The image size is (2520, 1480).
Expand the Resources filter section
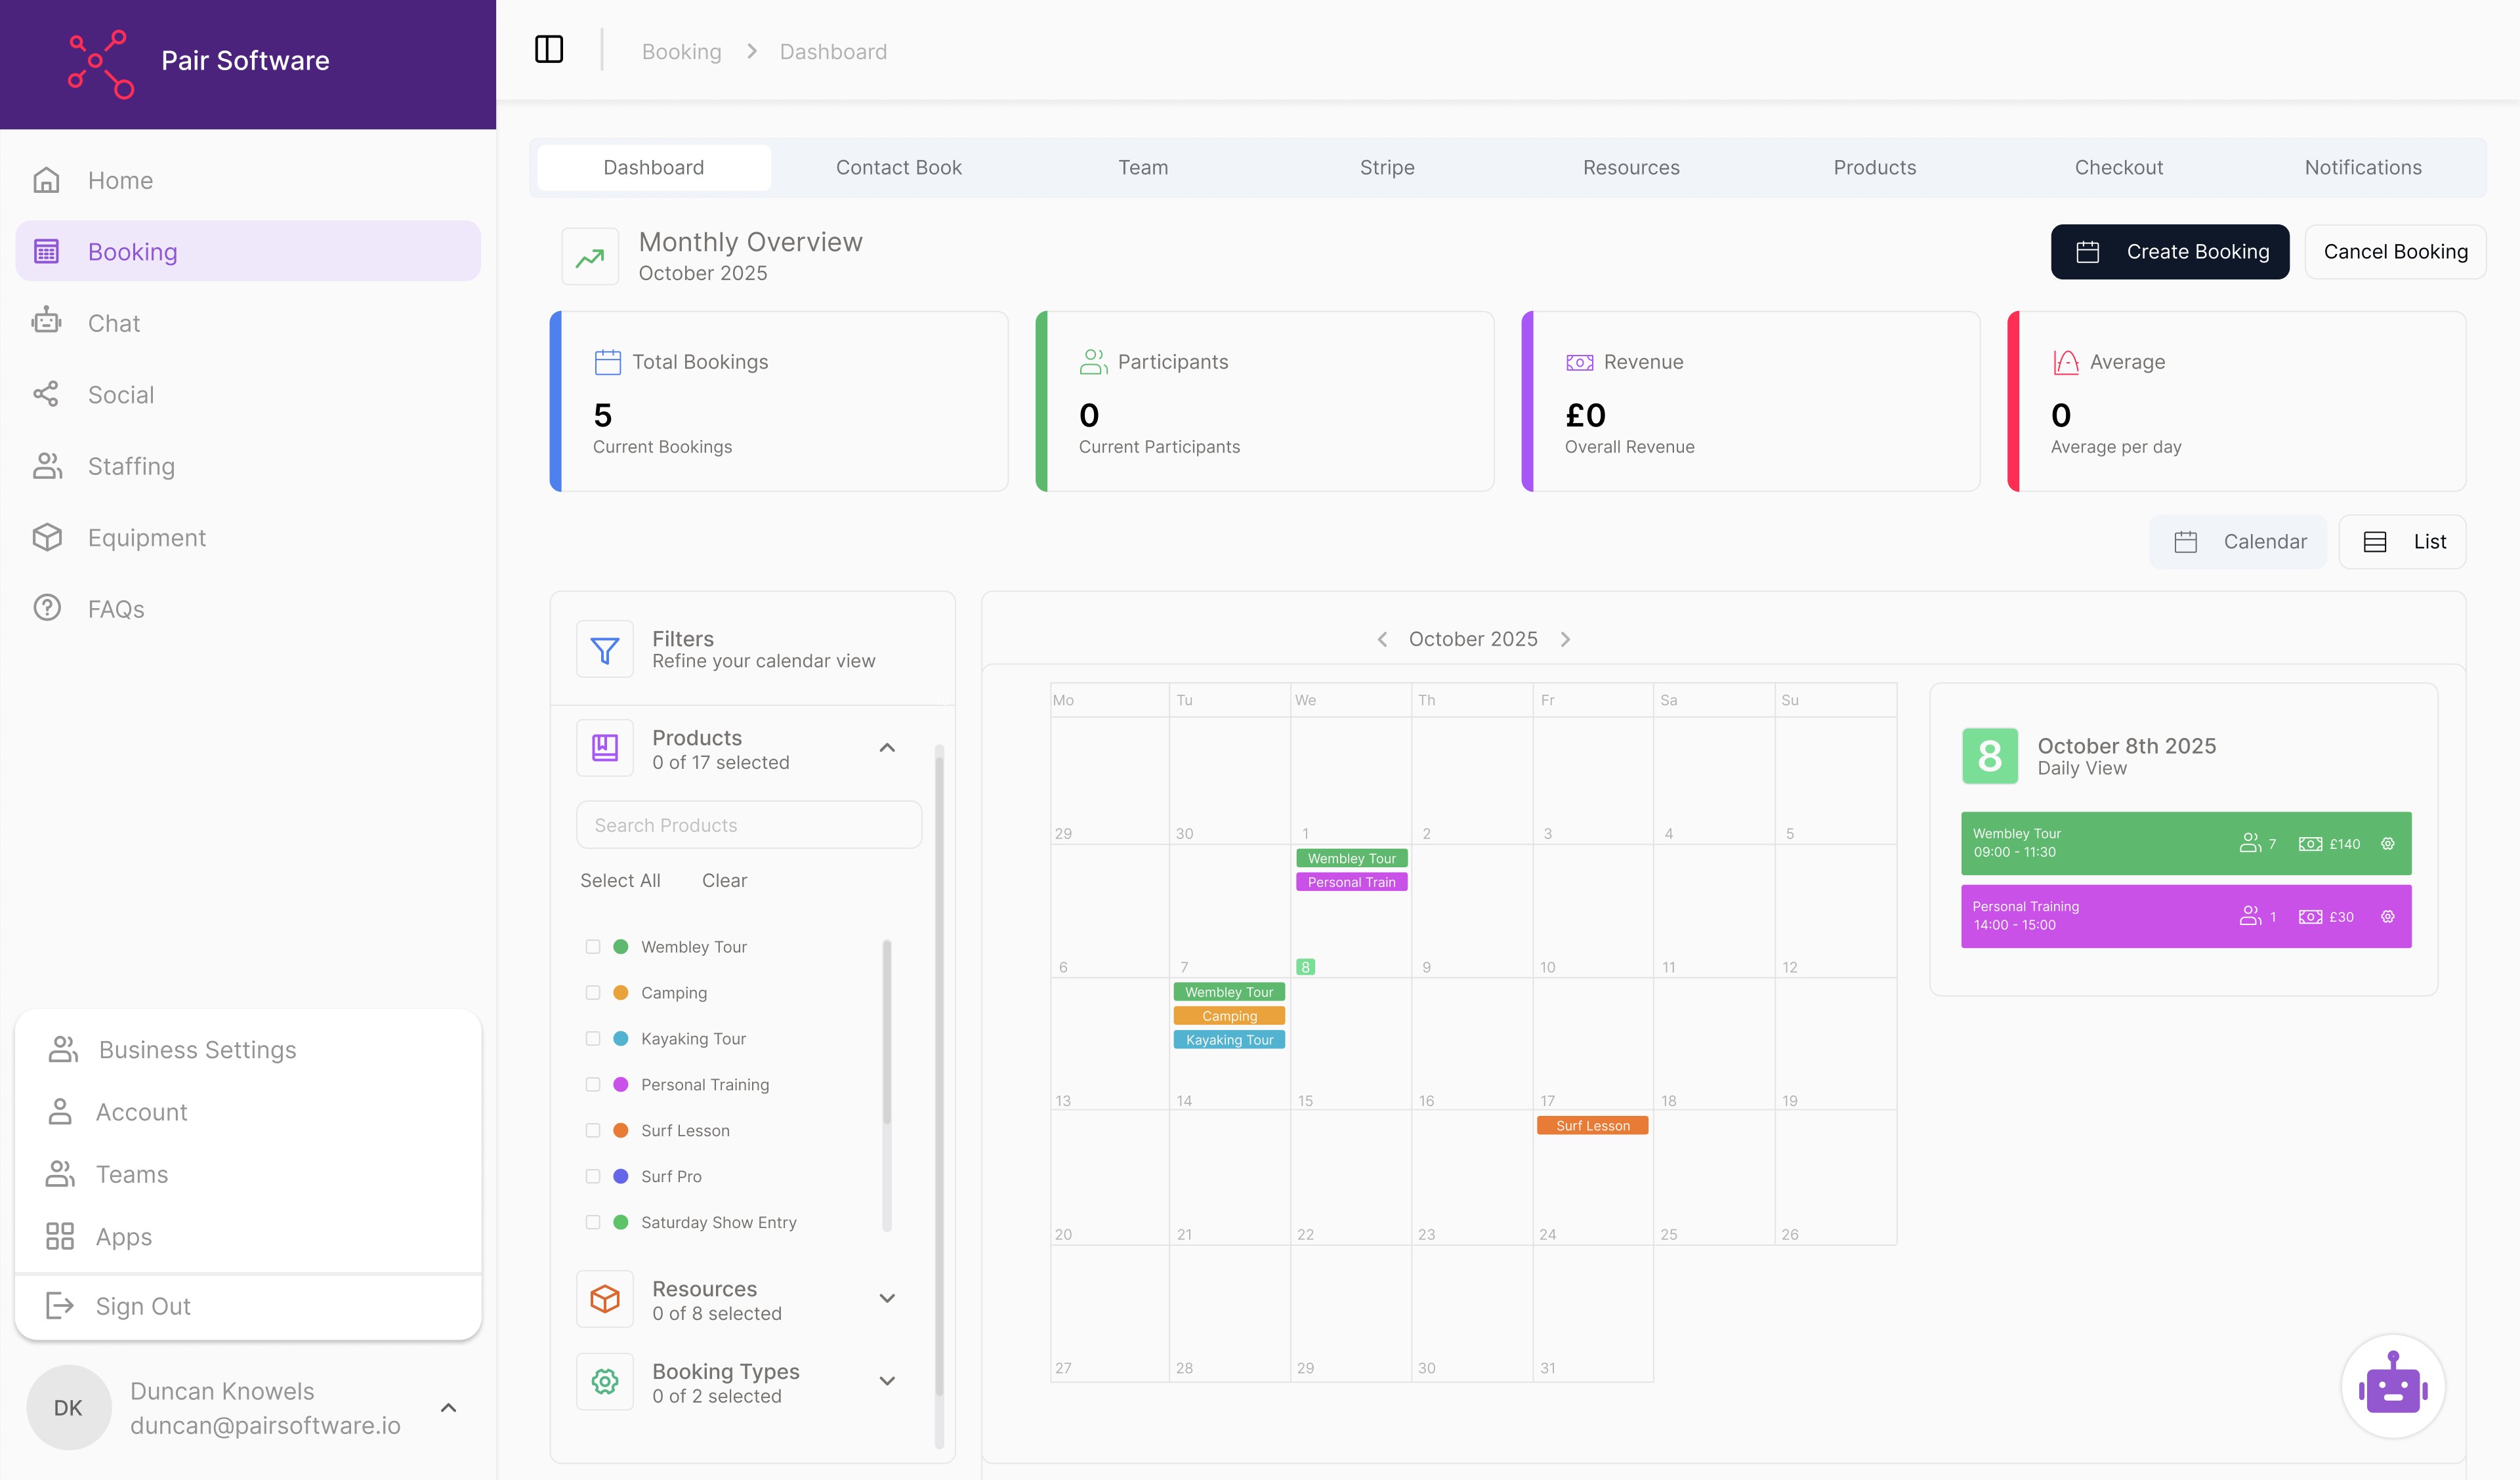886,1298
